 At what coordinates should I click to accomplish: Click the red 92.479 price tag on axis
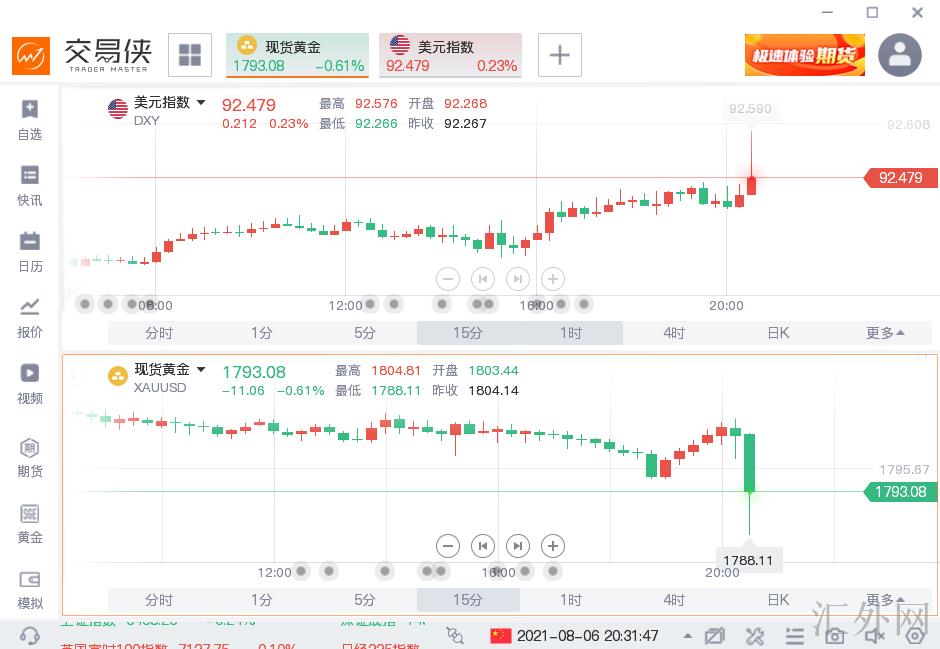[900, 177]
